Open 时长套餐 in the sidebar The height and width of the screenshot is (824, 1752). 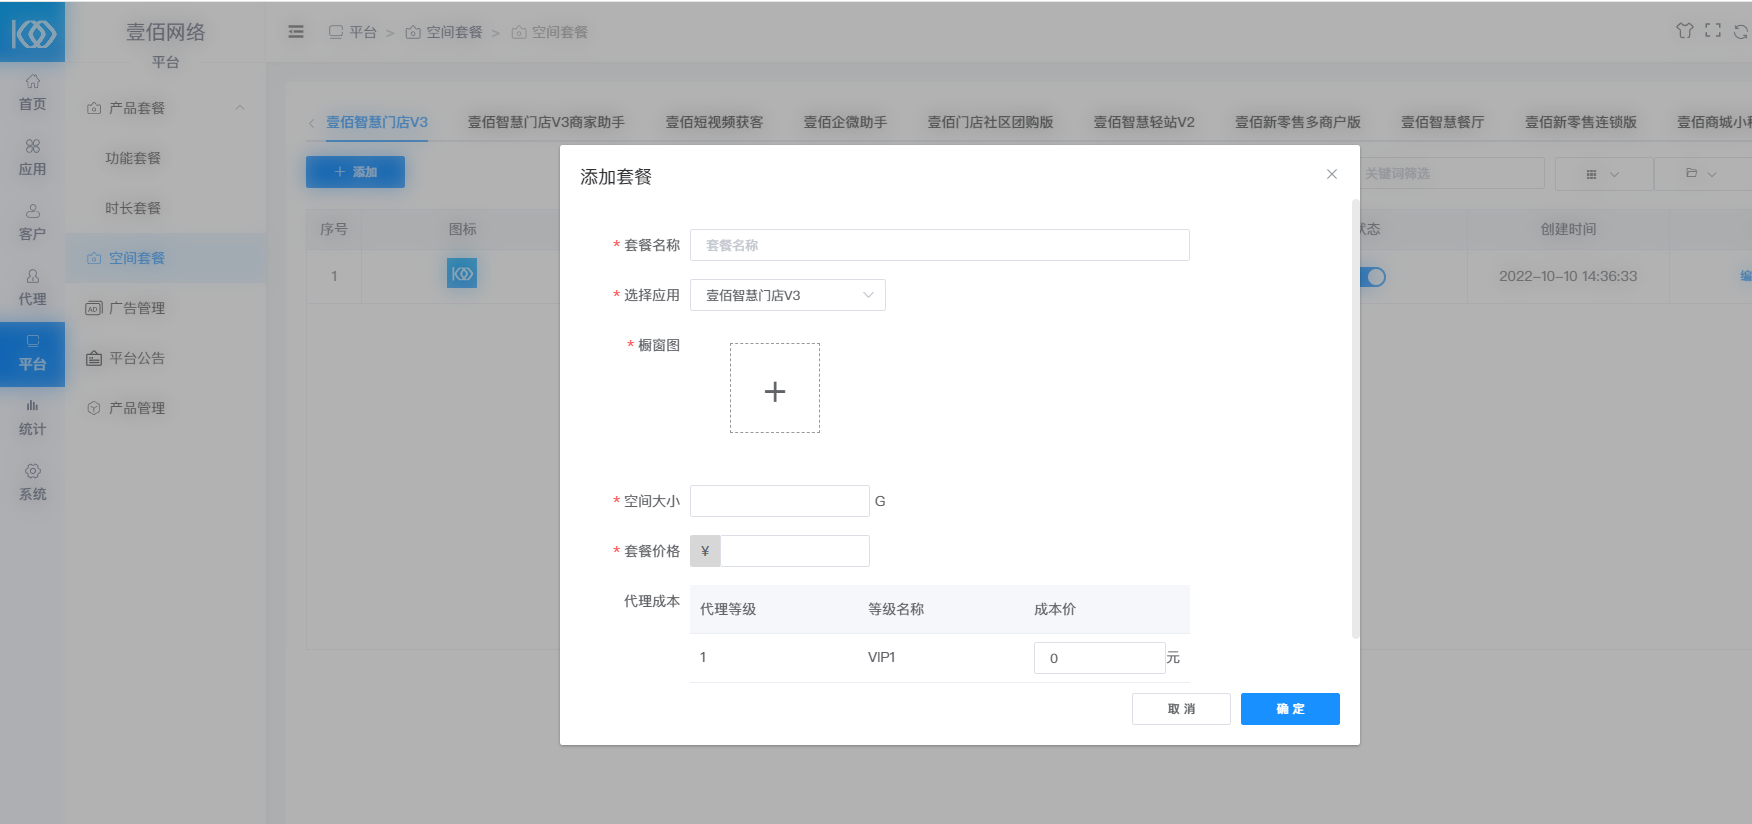point(133,208)
